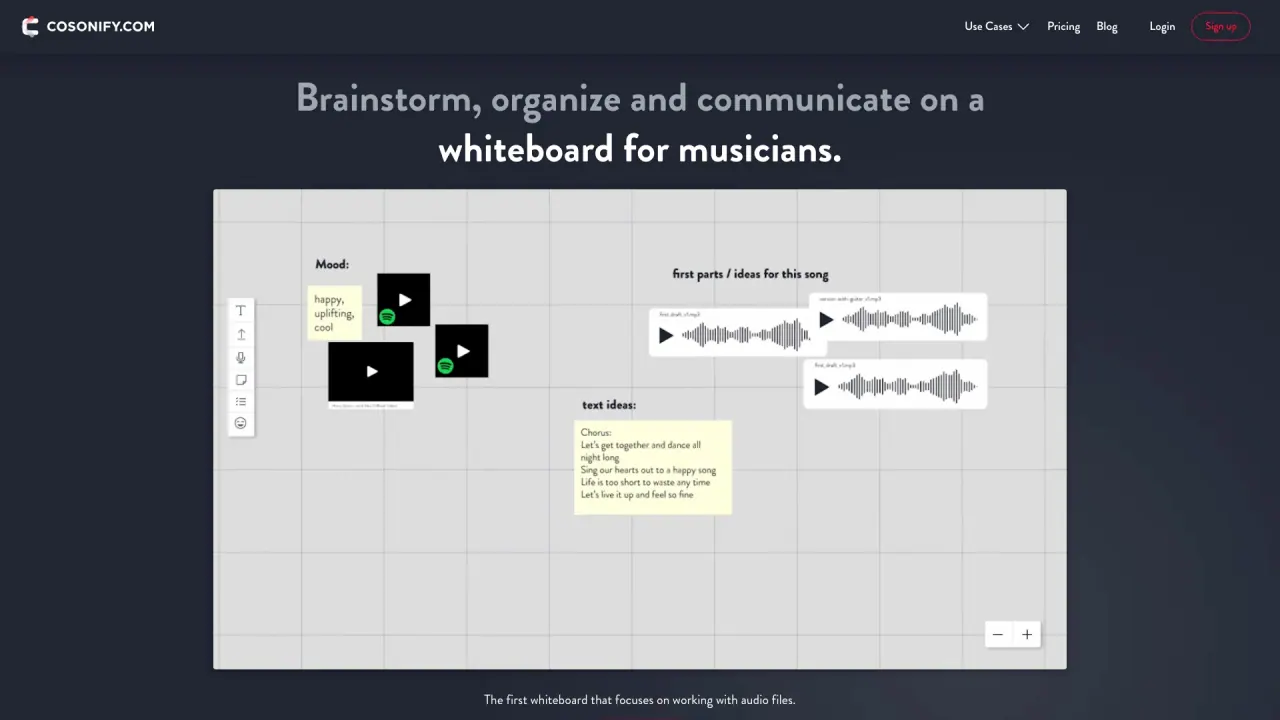Click the 'whiteboard for musicians.' headline text

coord(640,149)
